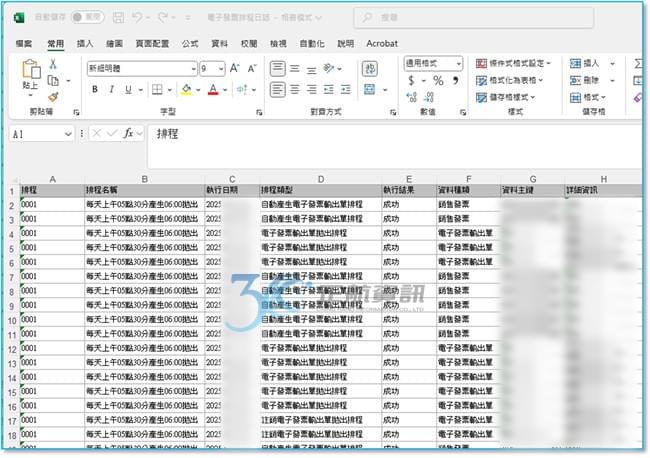Switch to the 資料 (Data) tab
Screen dimensions: 650x458
tap(219, 44)
